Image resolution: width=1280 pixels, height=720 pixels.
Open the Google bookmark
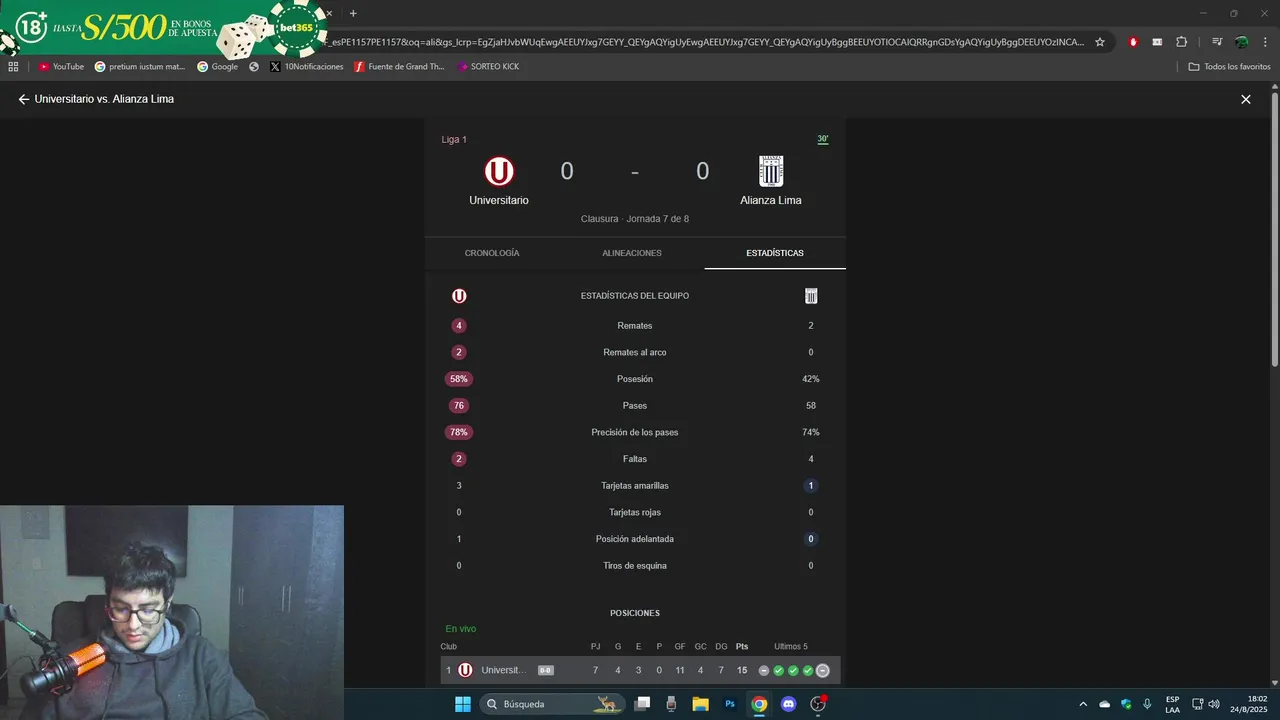[217, 67]
